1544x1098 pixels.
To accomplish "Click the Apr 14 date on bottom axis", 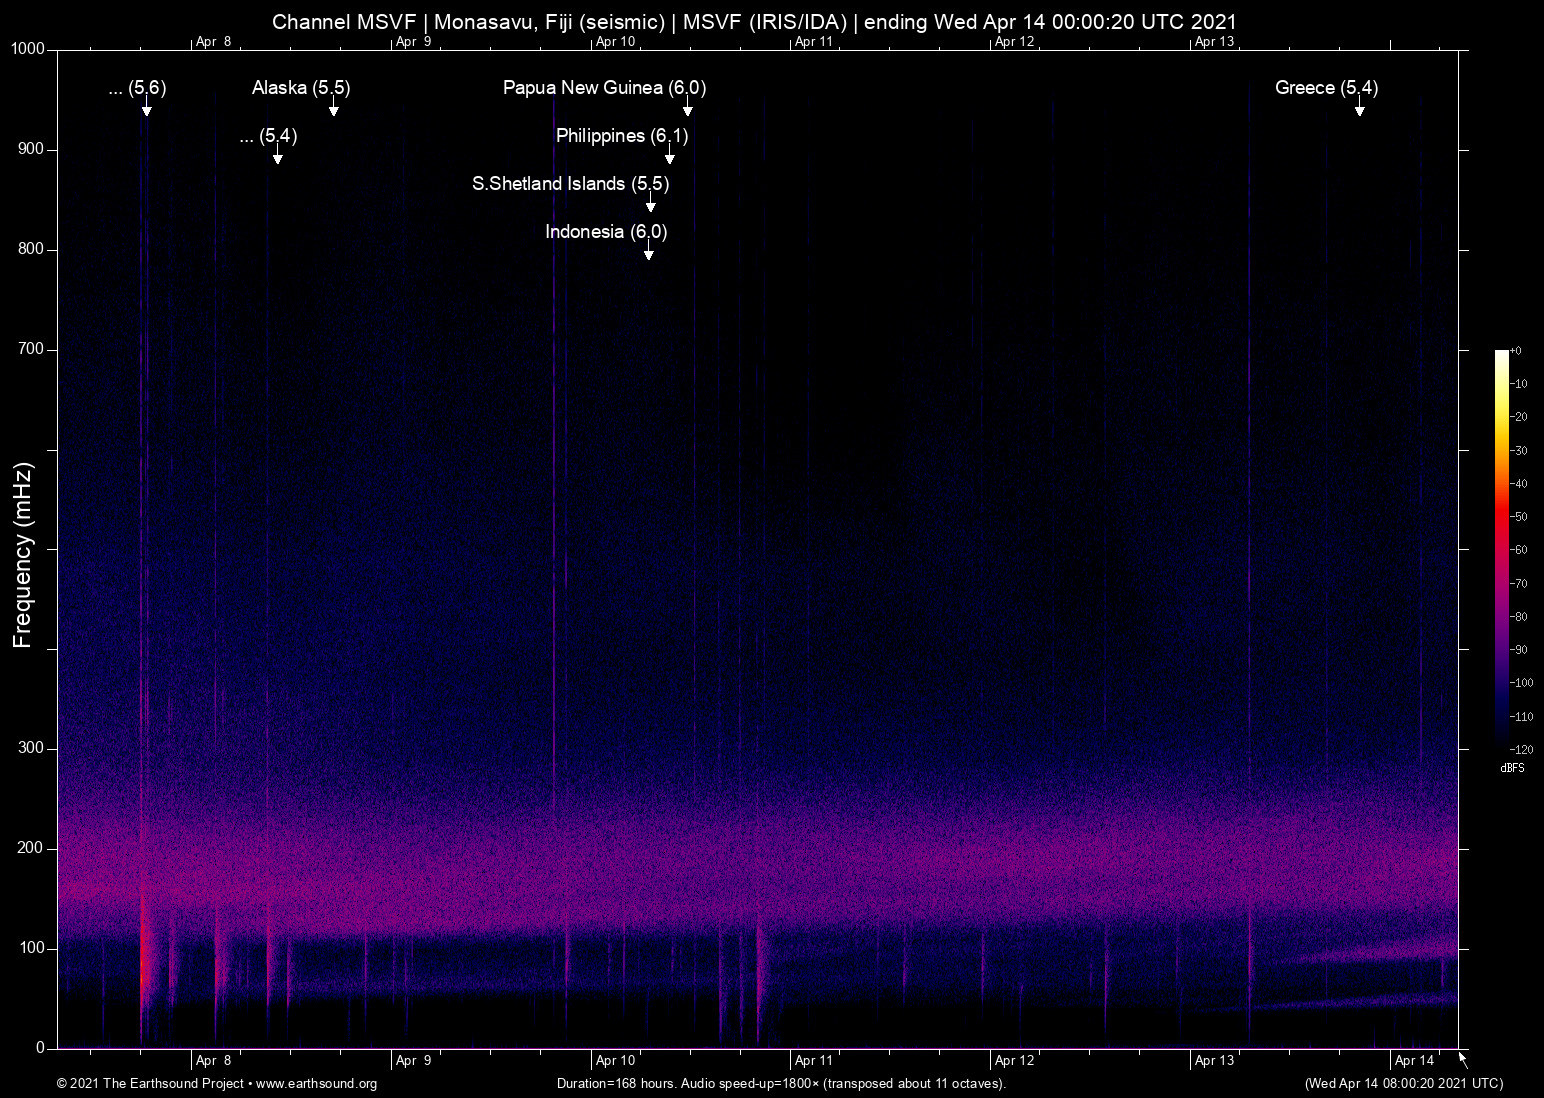I will click(x=1414, y=1061).
